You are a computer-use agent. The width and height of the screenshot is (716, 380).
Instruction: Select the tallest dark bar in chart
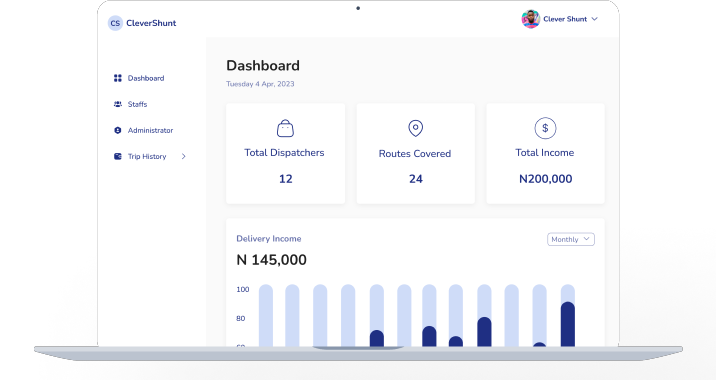coord(568,324)
